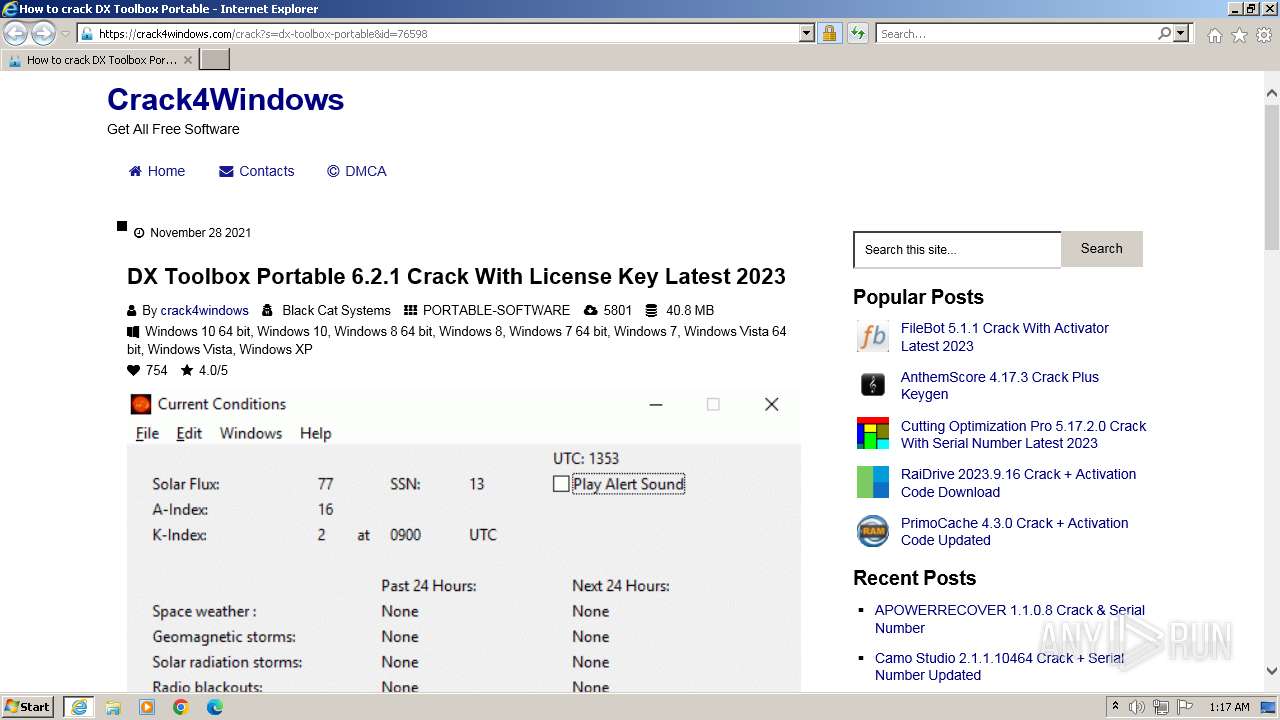Toggle the Play Alert Sound checkbox

[561, 484]
